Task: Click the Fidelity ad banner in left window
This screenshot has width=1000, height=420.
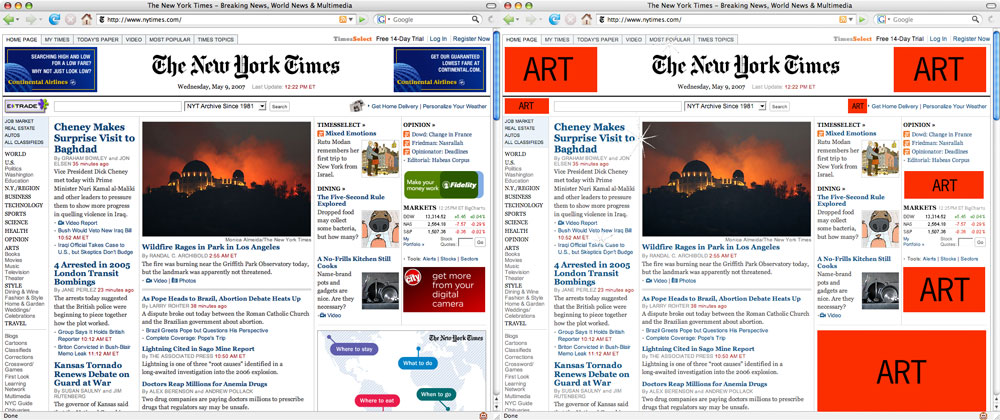Action: 443,184
